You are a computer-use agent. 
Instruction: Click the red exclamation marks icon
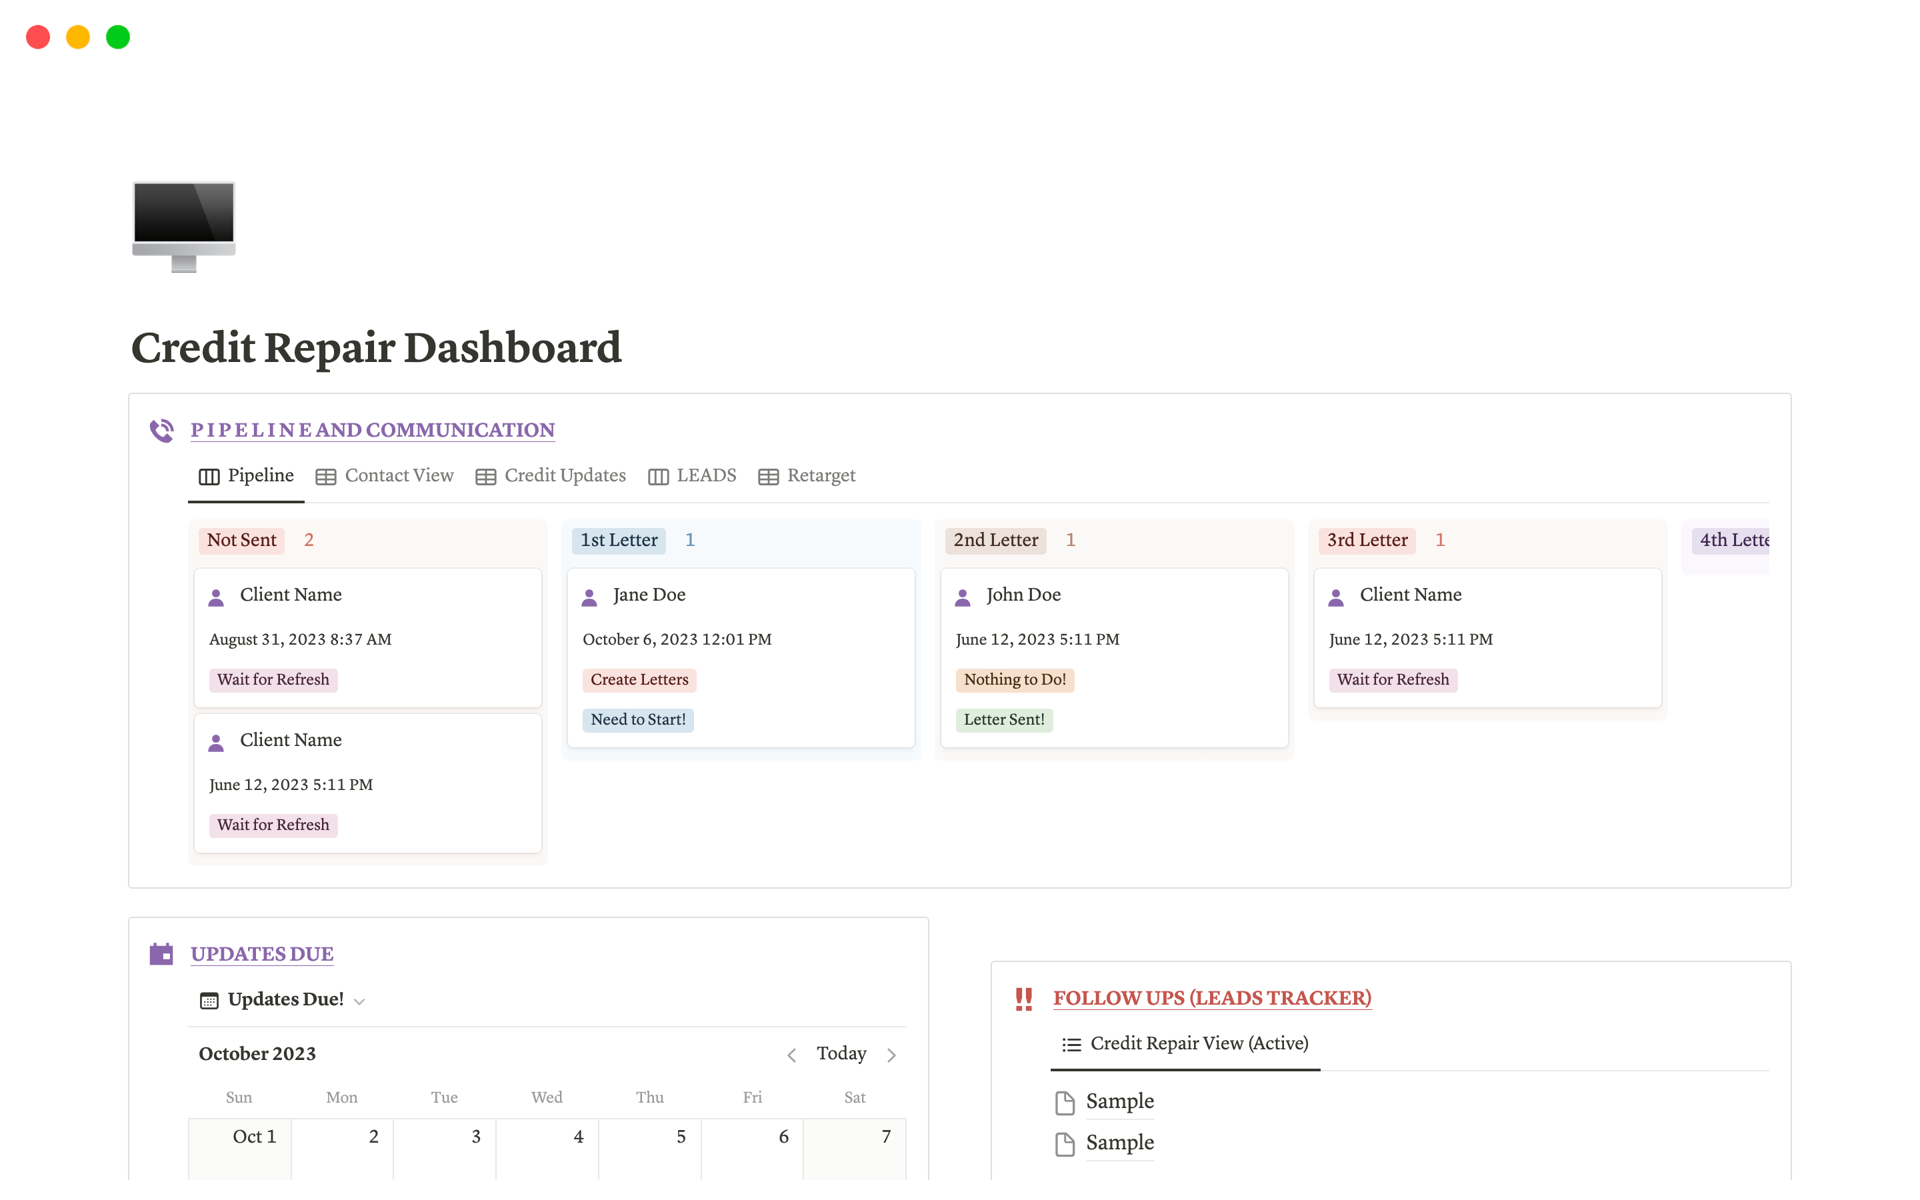[1024, 998]
